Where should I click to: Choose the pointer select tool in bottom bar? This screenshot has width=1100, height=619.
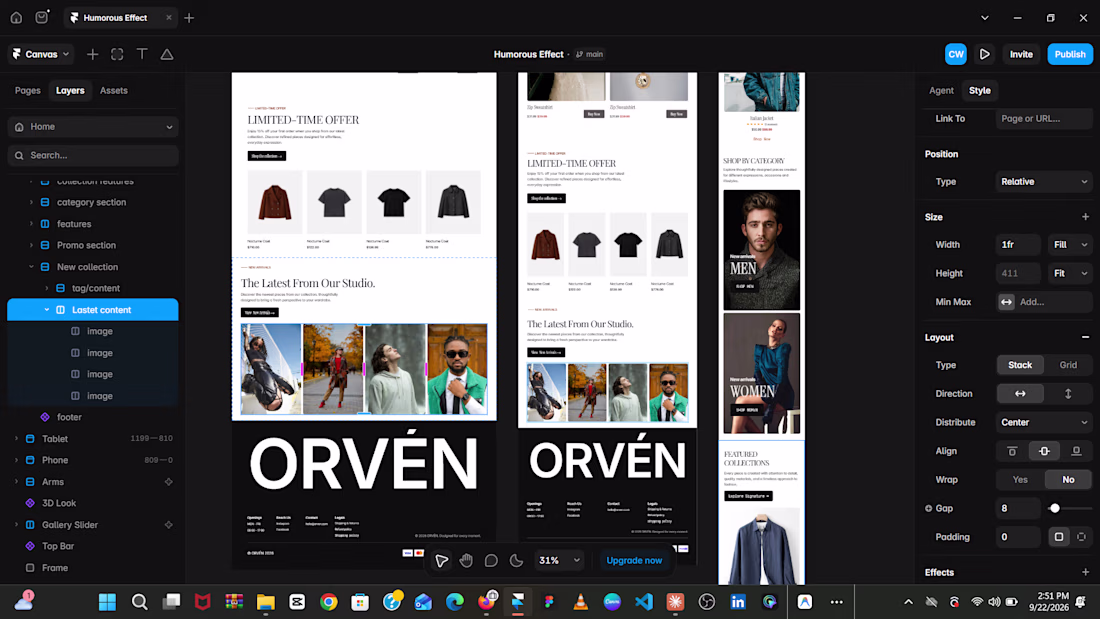[441, 560]
